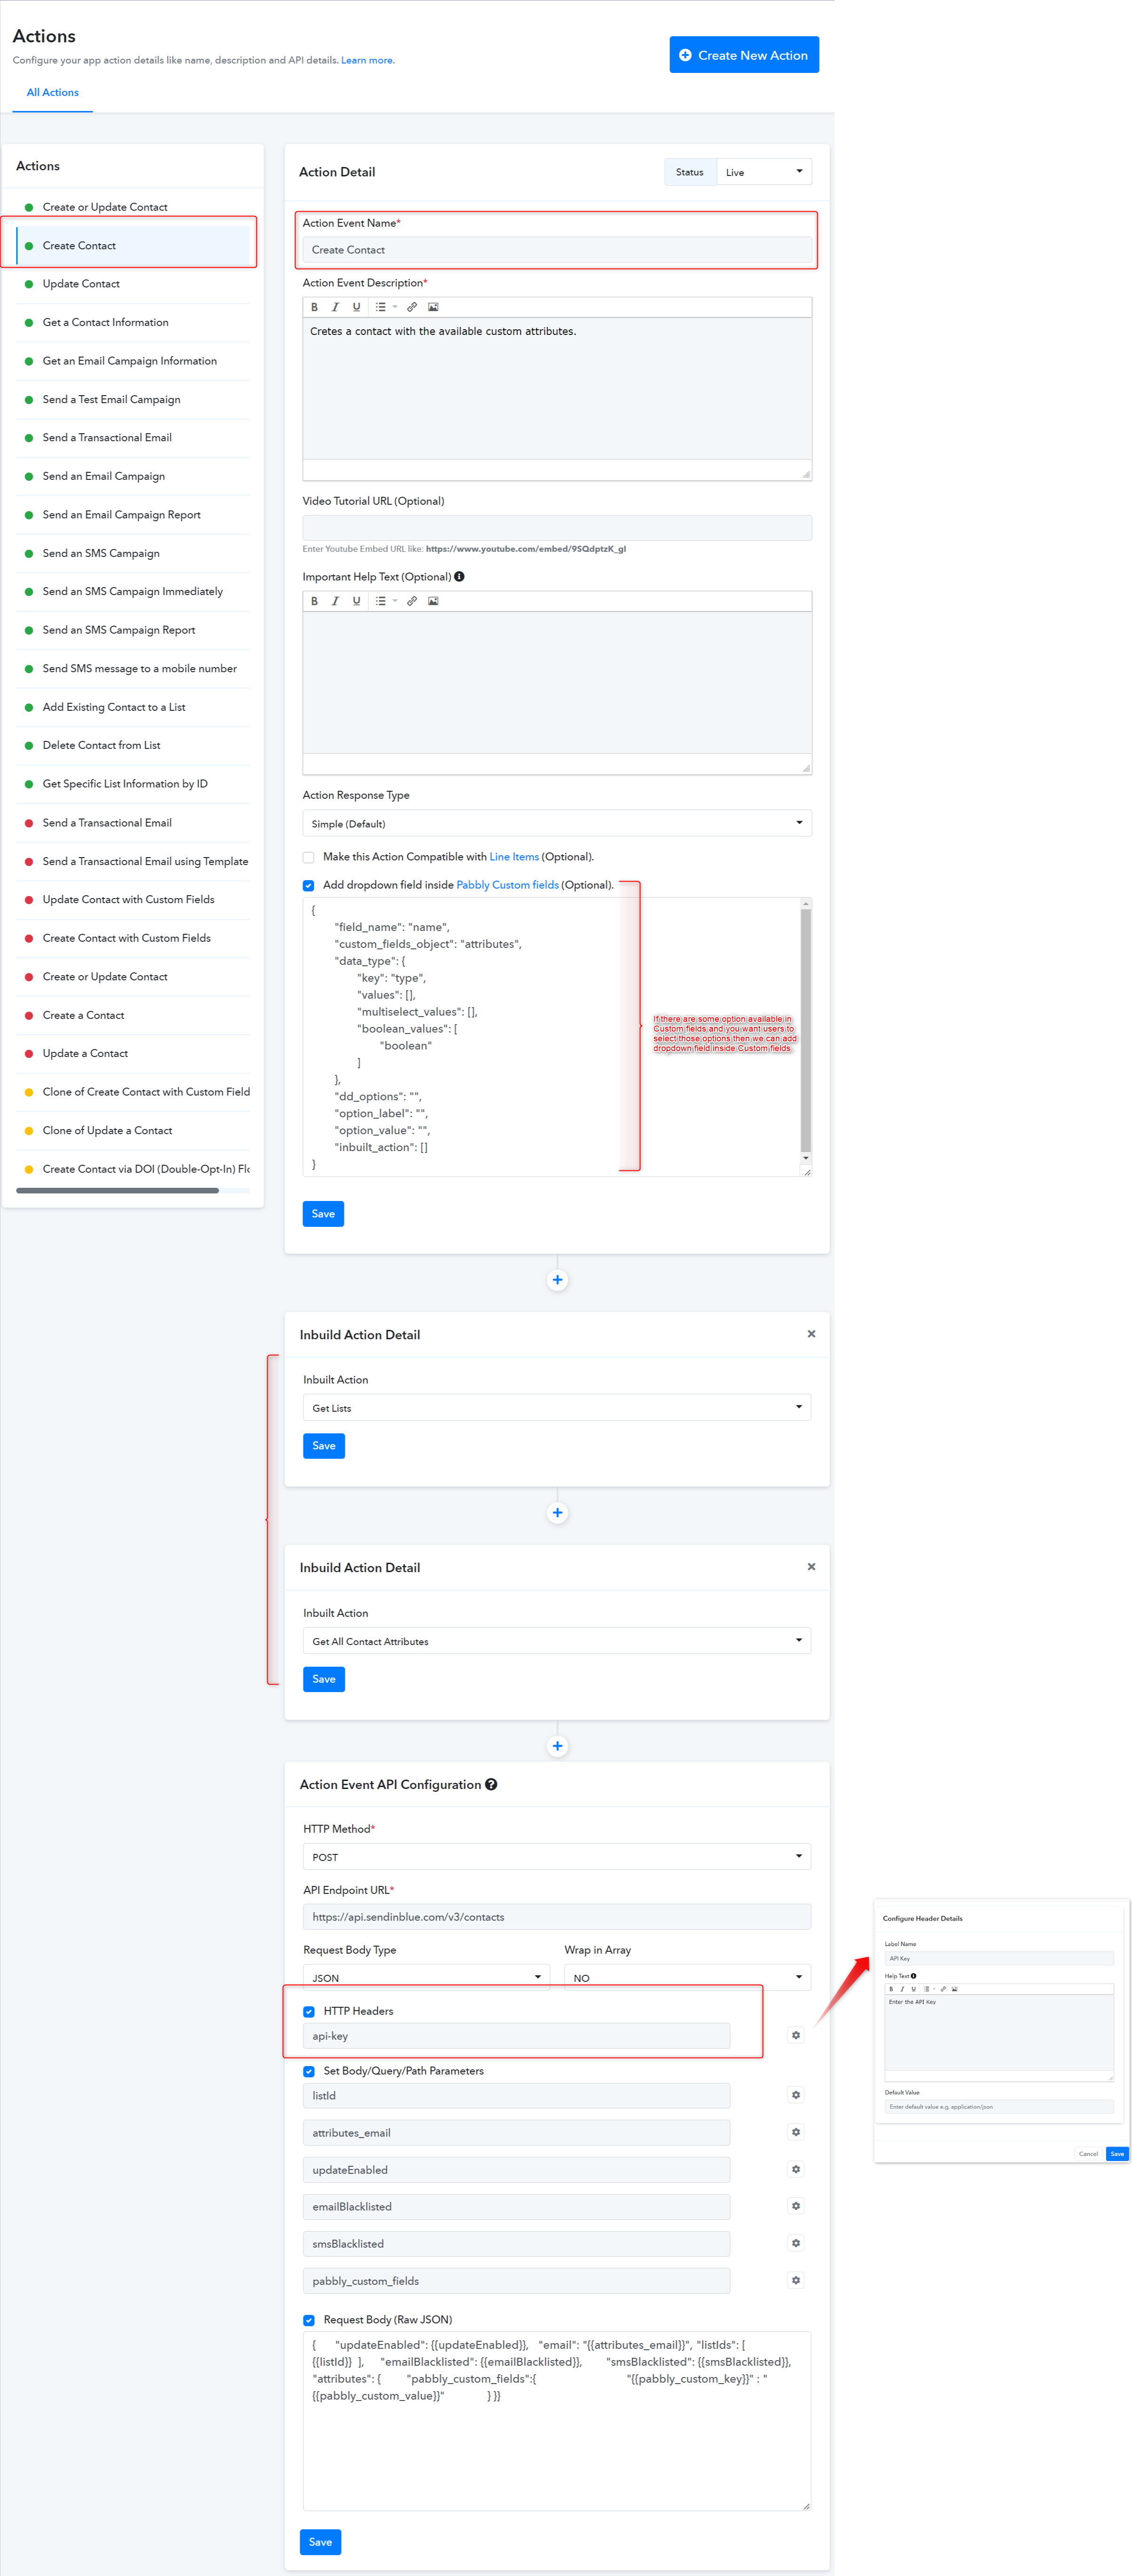Viewport: 1132px width, 2576px height.
Task: Save the Get Lists inbuilt action
Action: [324, 1446]
